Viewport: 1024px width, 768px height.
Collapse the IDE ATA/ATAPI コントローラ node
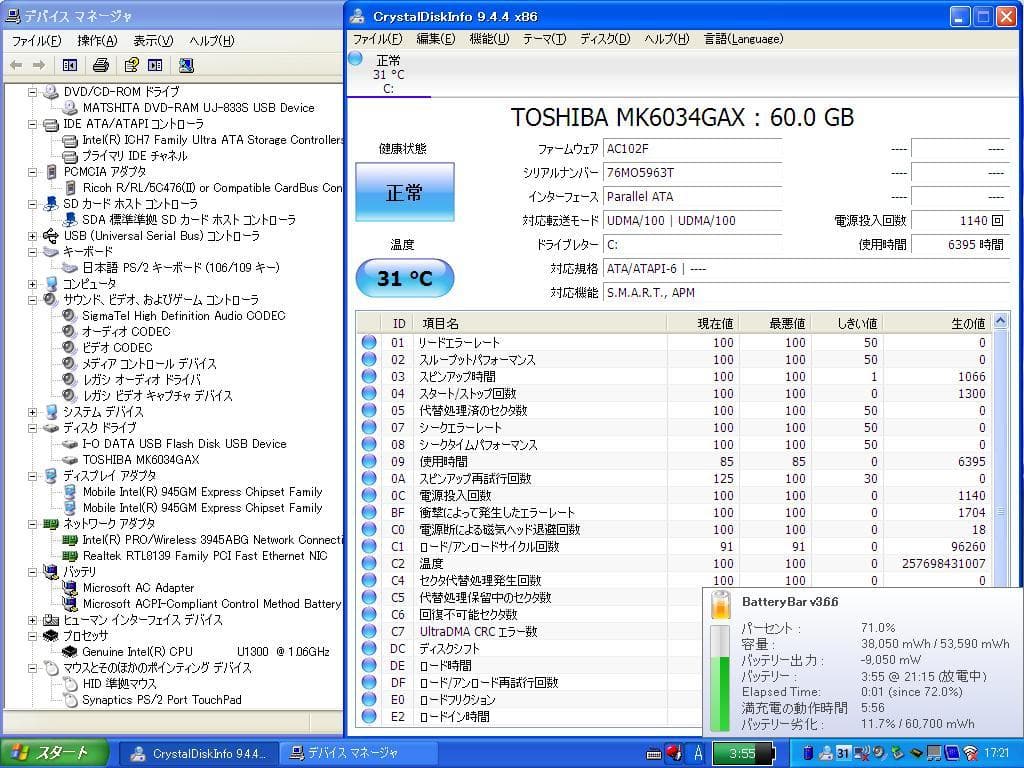pos(32,124)
